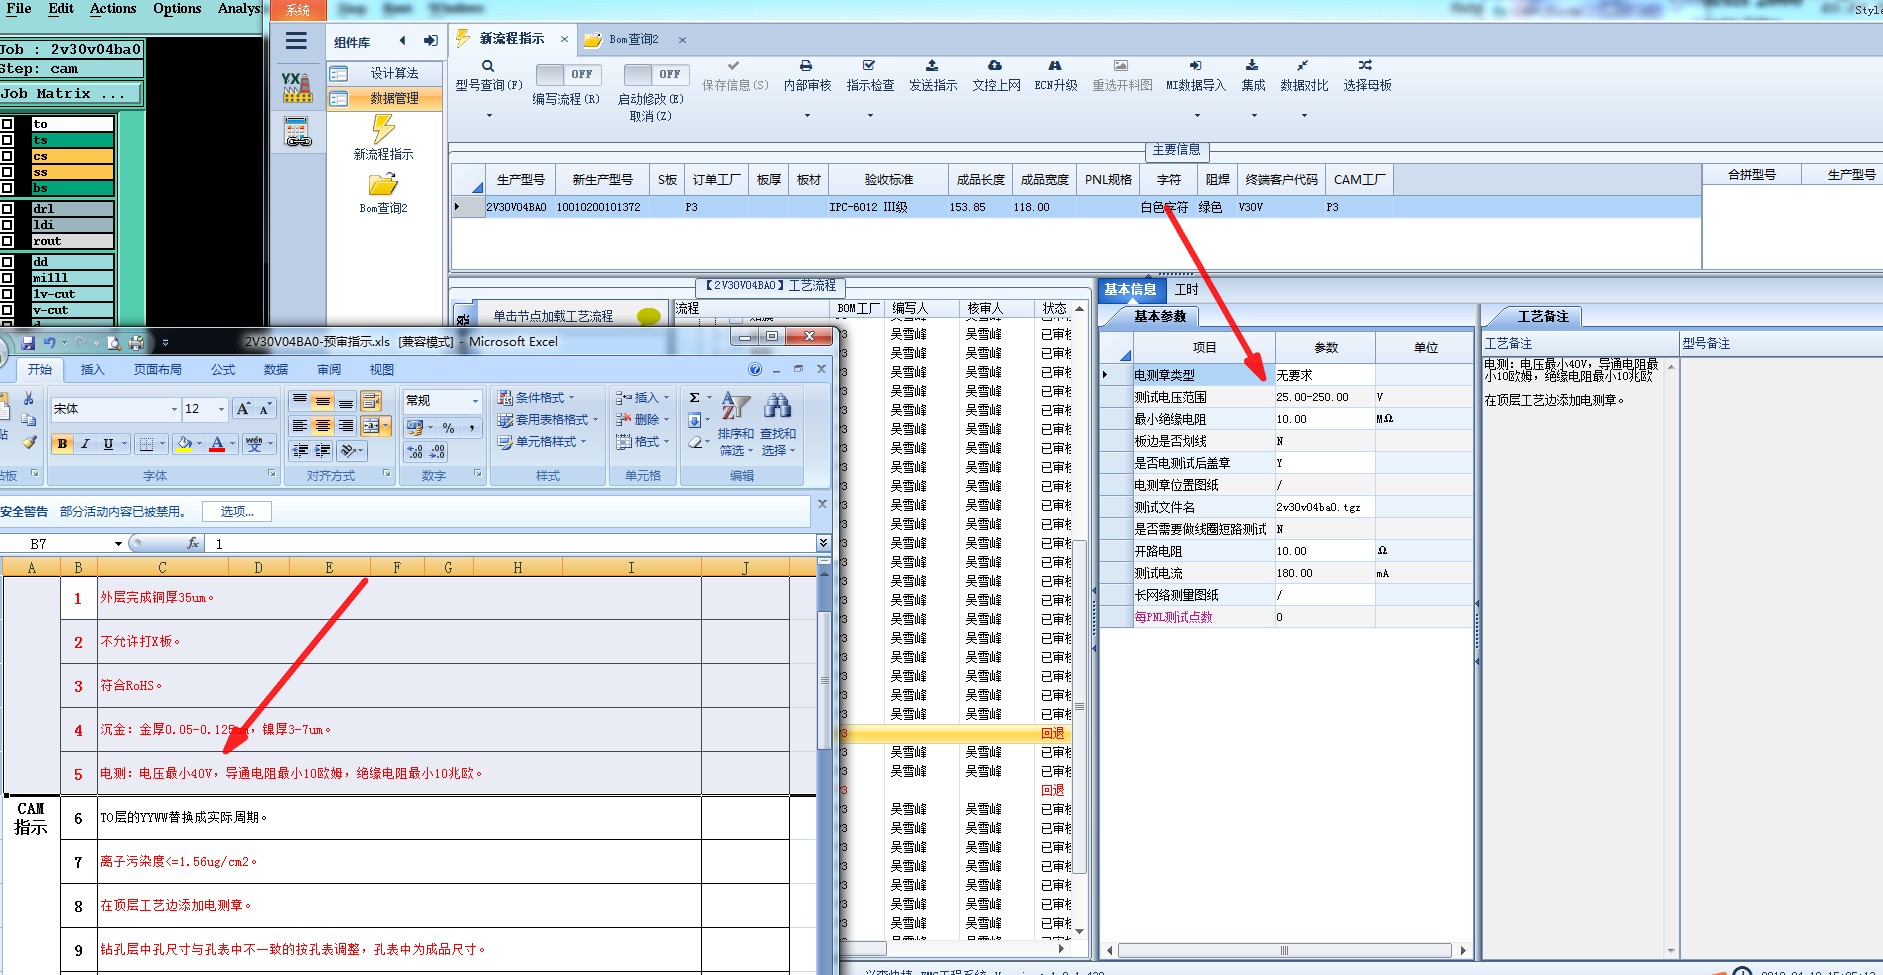Viewport: 1883px width, 975px height.
Task: Click the 集成 download icon
Action: click(1252, 65)
